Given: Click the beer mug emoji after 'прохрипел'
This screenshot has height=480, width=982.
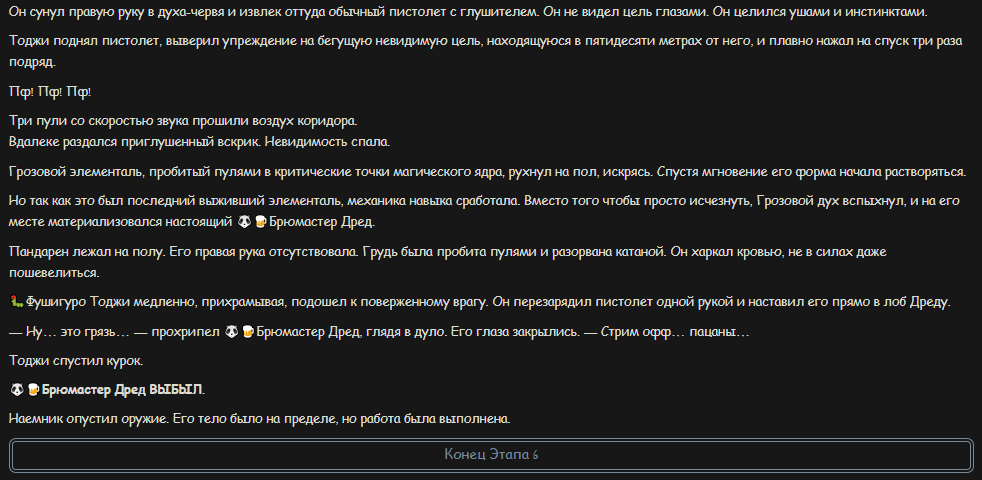Looking at the screenshot, I should click(247, 332).
